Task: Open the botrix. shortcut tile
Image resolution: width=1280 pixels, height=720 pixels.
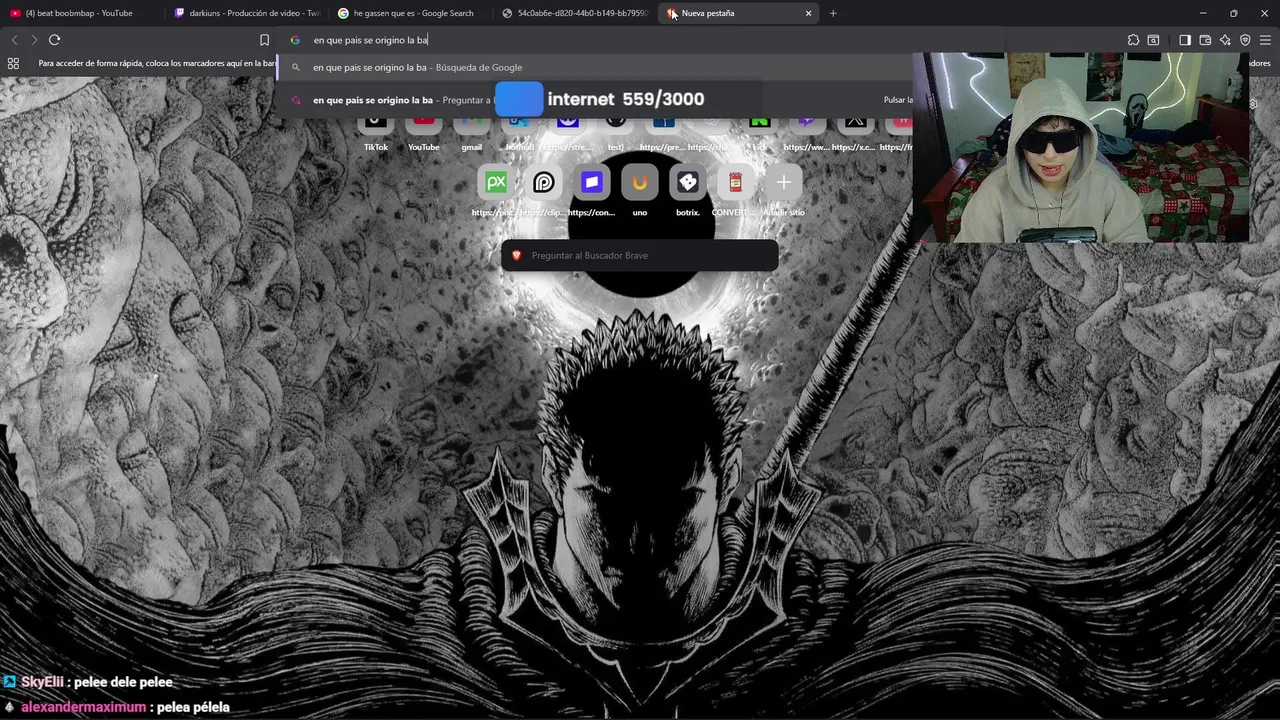Action: pos(688,190)
